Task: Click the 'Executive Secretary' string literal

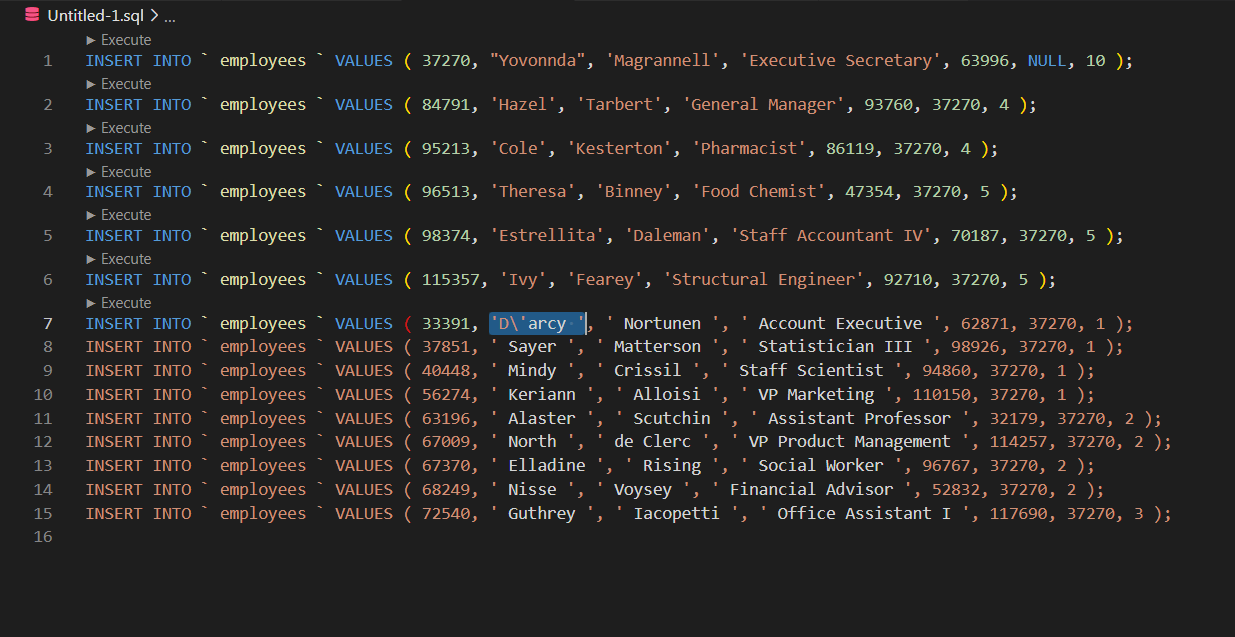Action: (x=840, y=60)
